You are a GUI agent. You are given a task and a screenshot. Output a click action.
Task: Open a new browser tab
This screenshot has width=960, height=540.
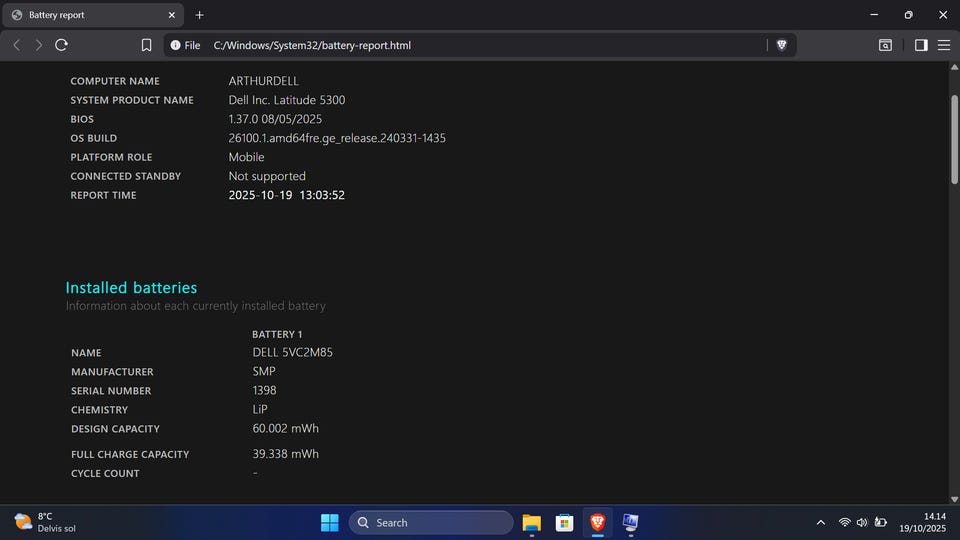(x=200, y=15)
